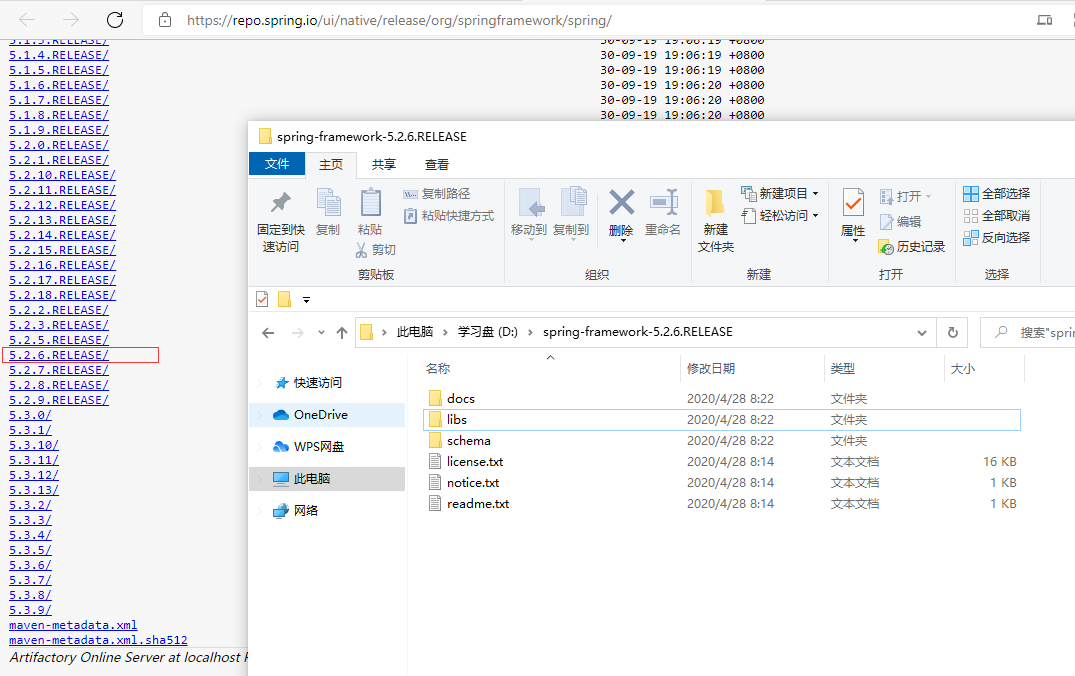
Task: Refresh the Explorer folder view
Action: click(x=952, y=333)
